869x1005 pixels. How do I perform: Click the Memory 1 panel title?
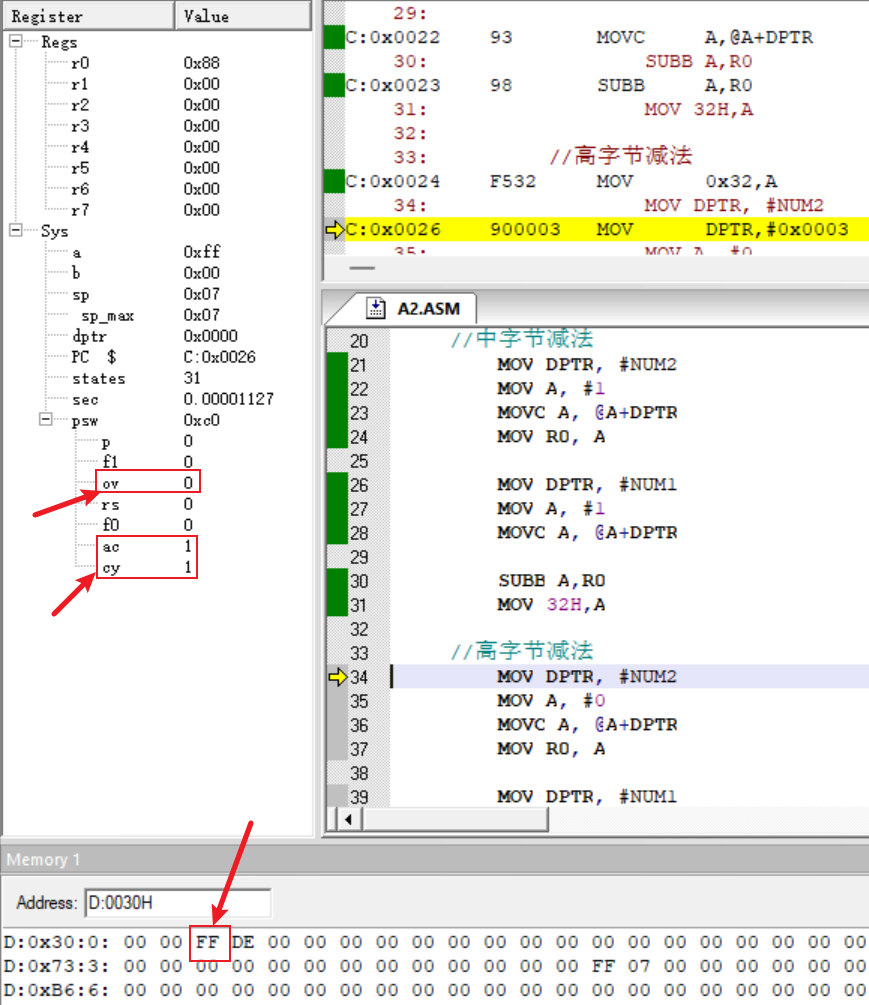pyautogui.click(x=44, y=860)
